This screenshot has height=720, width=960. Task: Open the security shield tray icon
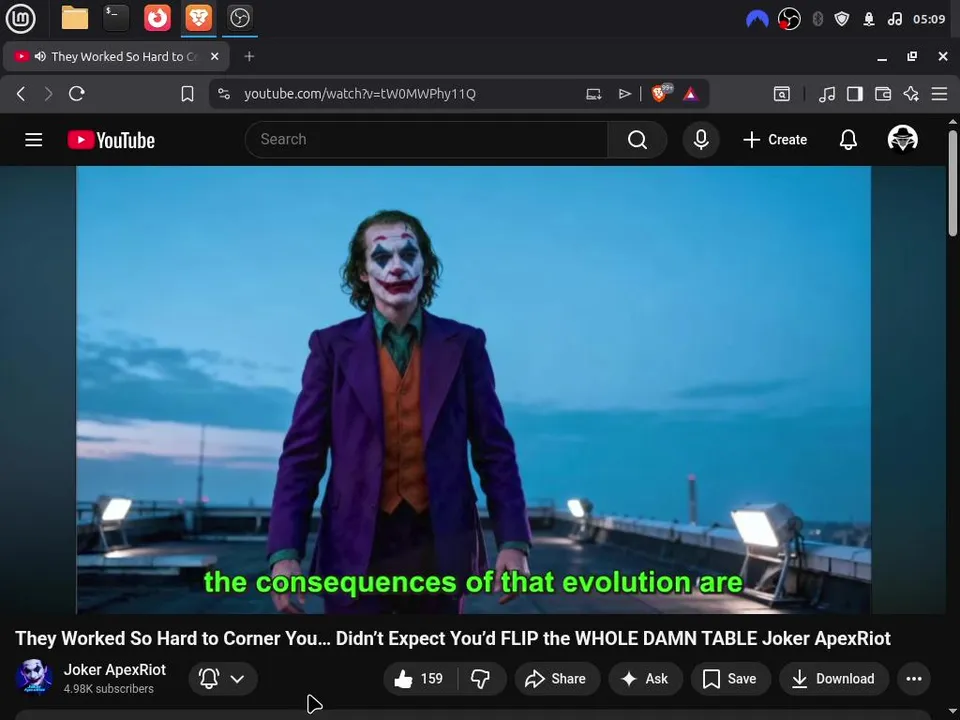tap(842, 19)
